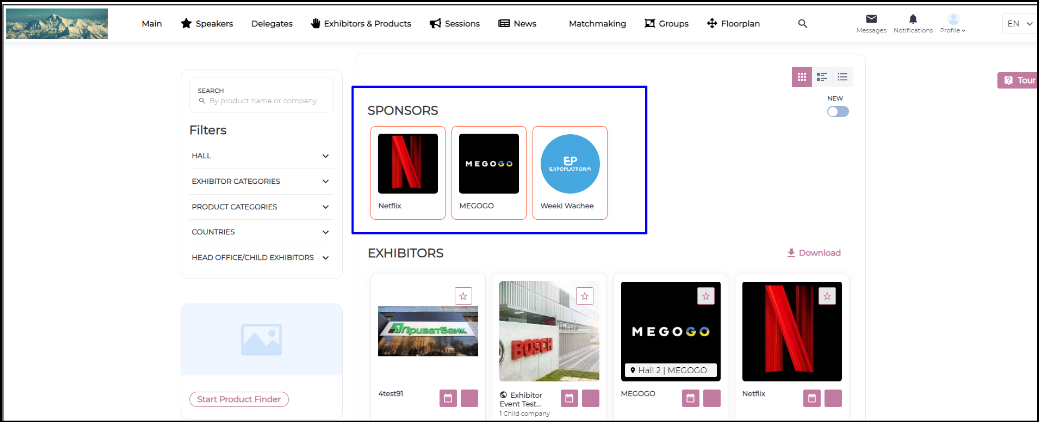Image resolution: width=1039 pixels, height=422 pixels.
Task: Open the MEGOGO exhibitor image
Action: pyautogui.click(x=670, y=331)
